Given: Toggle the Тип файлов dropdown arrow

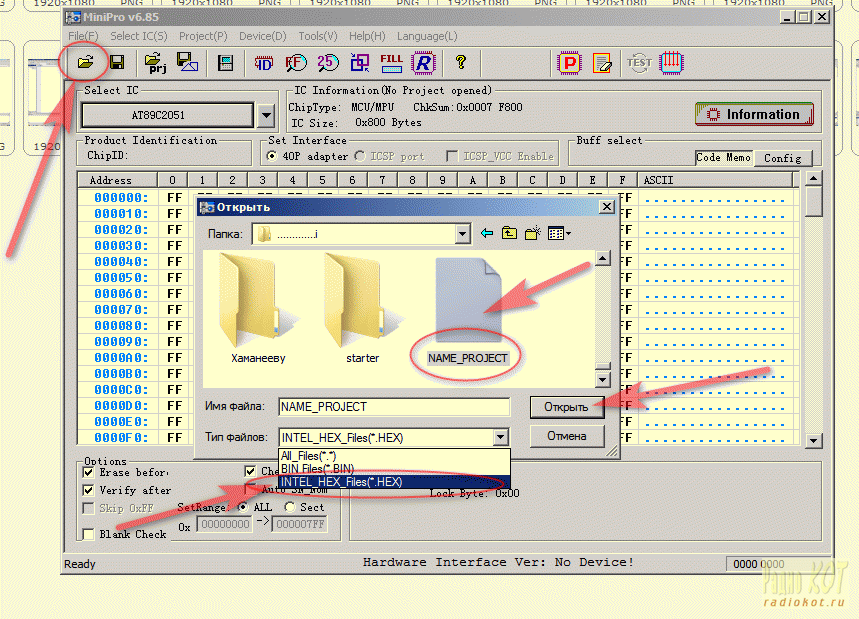Looking at the screenshot, I should click(501, 438).
